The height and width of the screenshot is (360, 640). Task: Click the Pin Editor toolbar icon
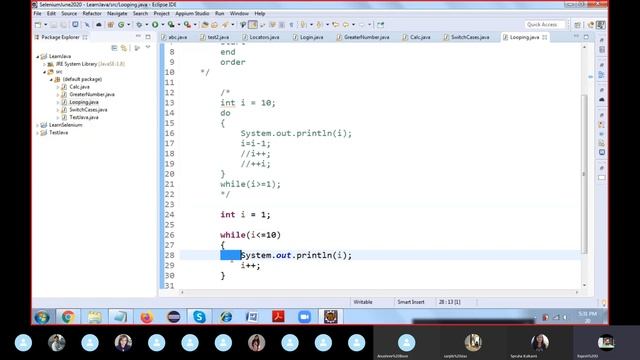point(380,25)
